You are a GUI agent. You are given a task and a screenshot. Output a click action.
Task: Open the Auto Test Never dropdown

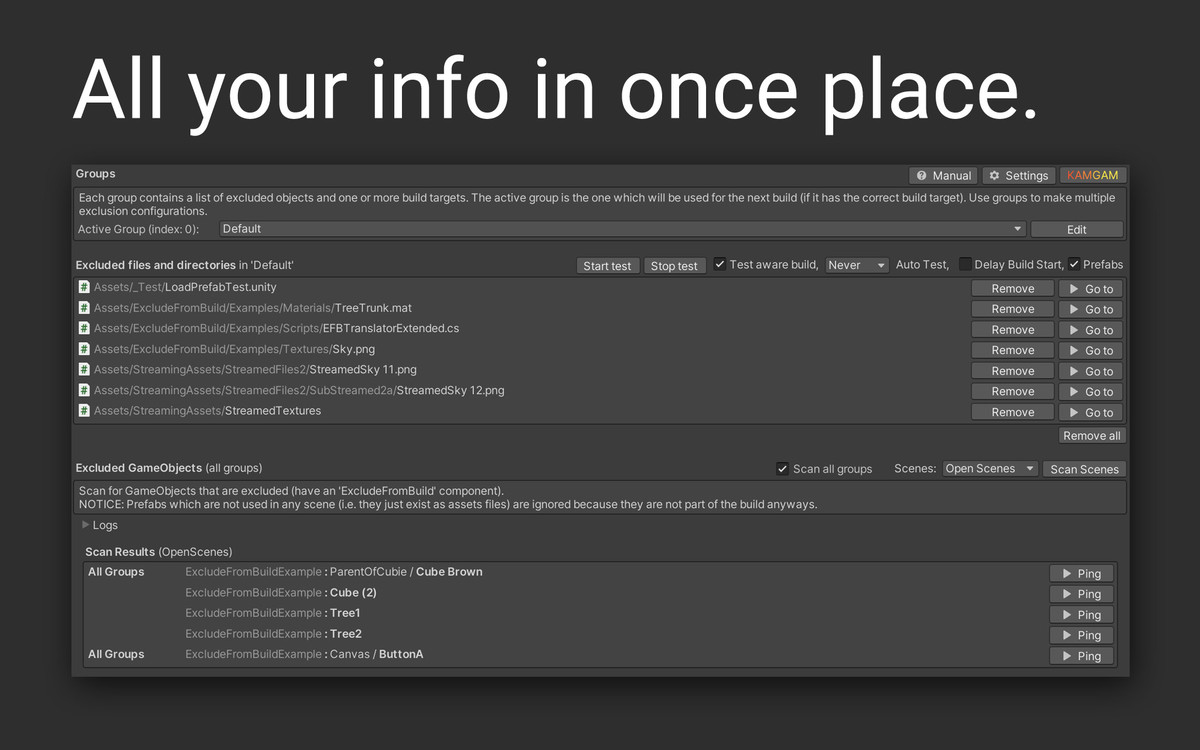point(856,265)
